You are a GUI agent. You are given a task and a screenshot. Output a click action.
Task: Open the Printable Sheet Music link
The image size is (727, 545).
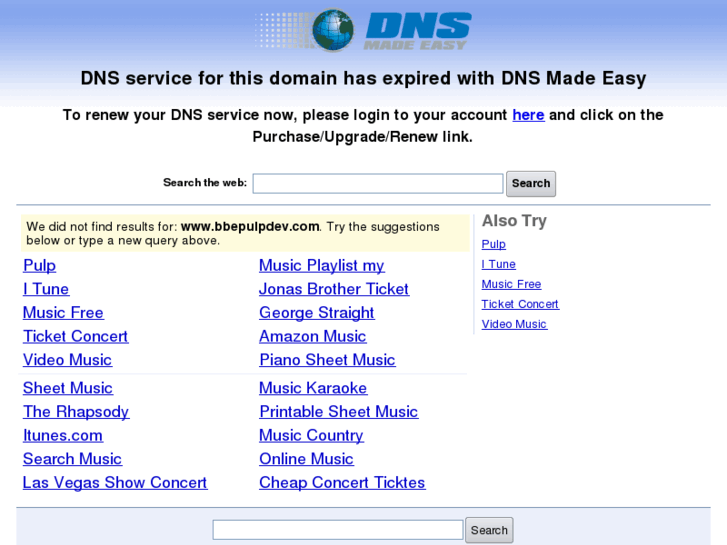(338, 411)
